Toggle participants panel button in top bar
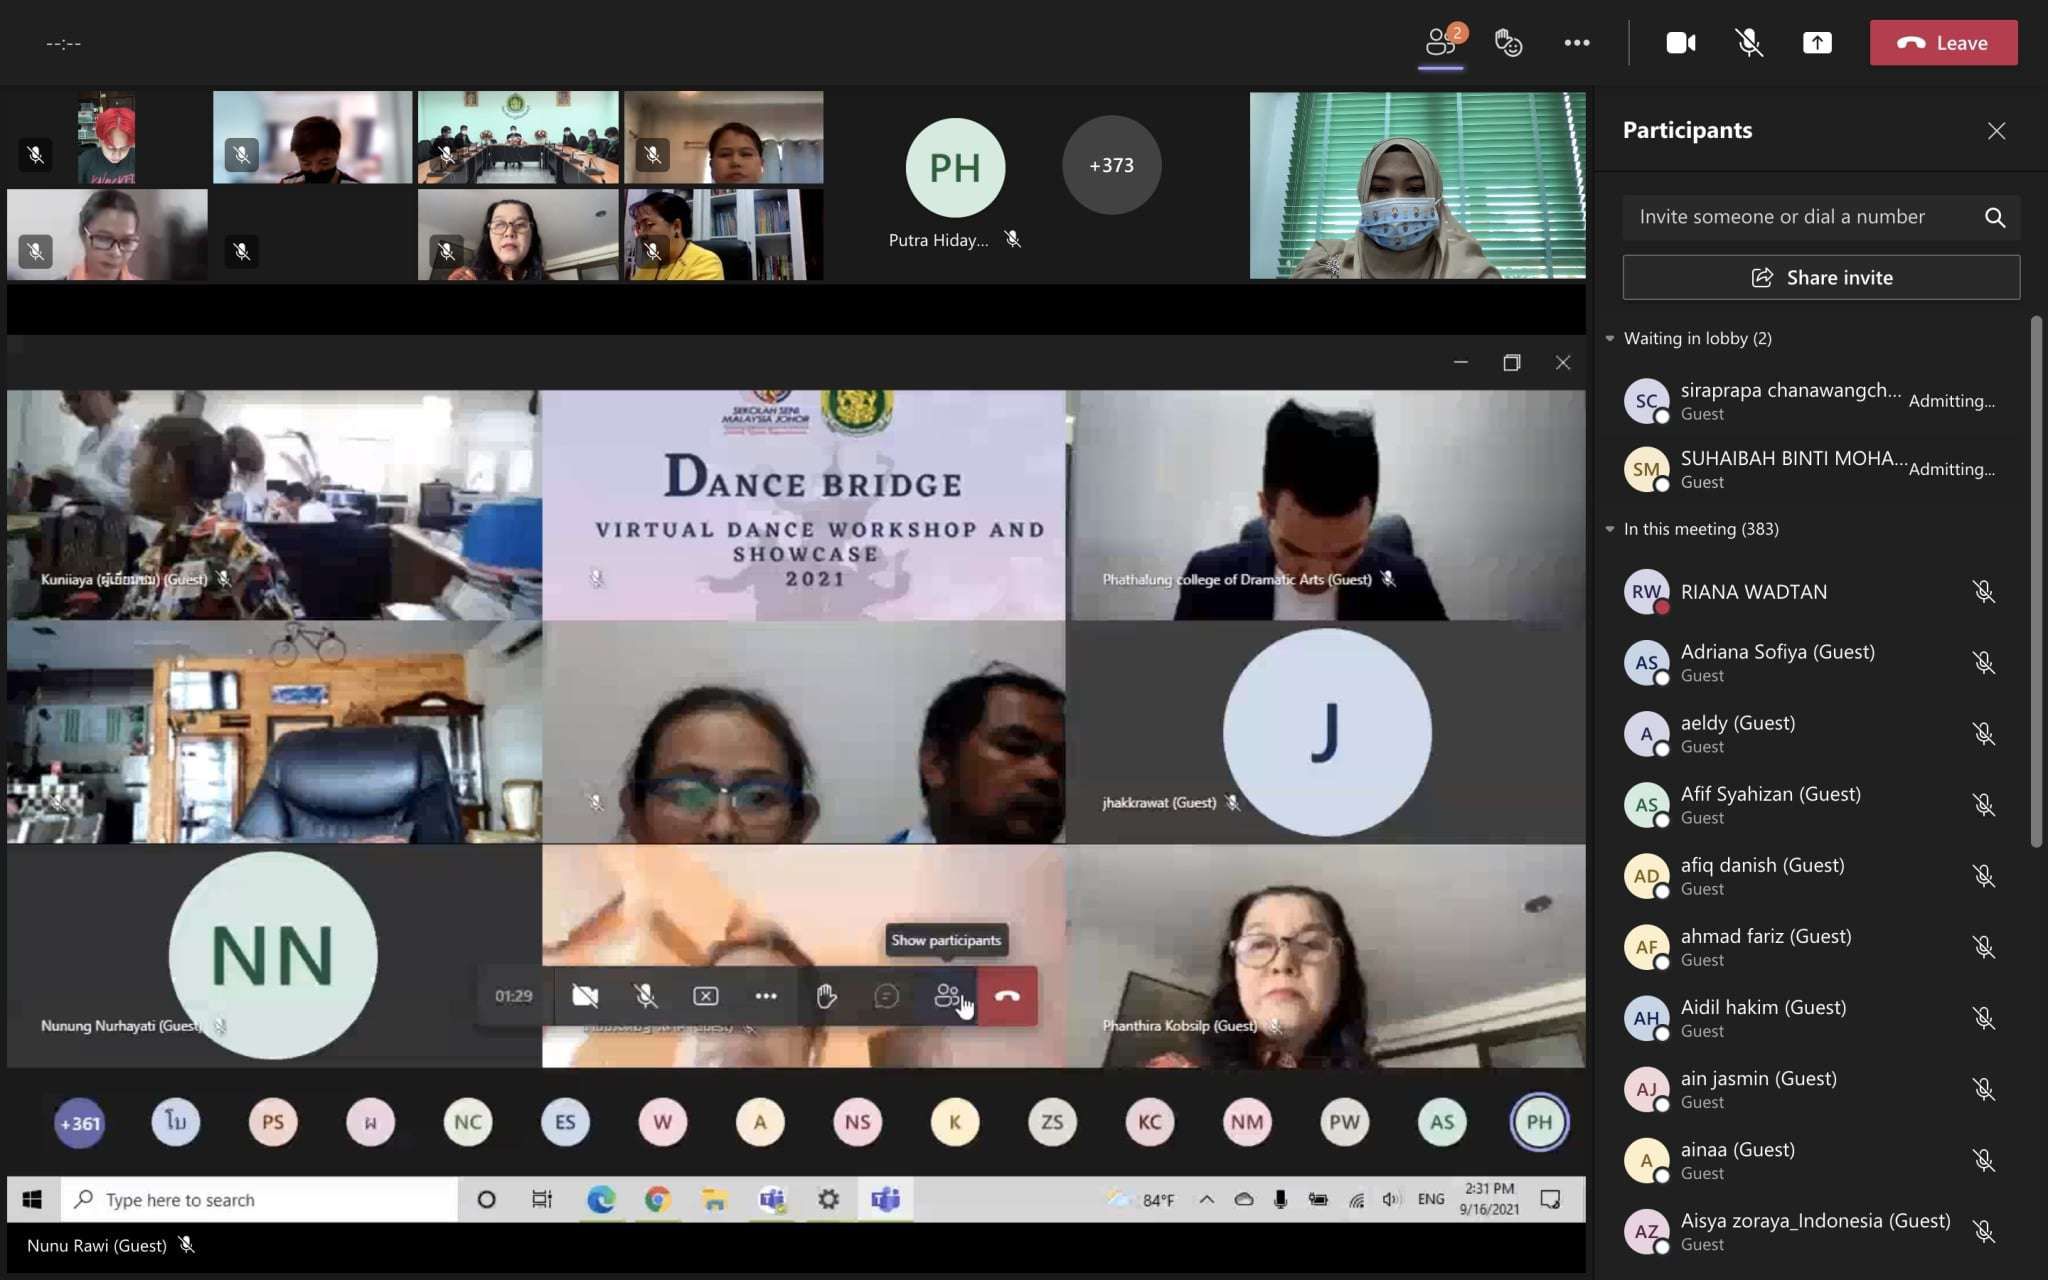The width and height of the screenshot is (2048, 1280). (1440, 43)
